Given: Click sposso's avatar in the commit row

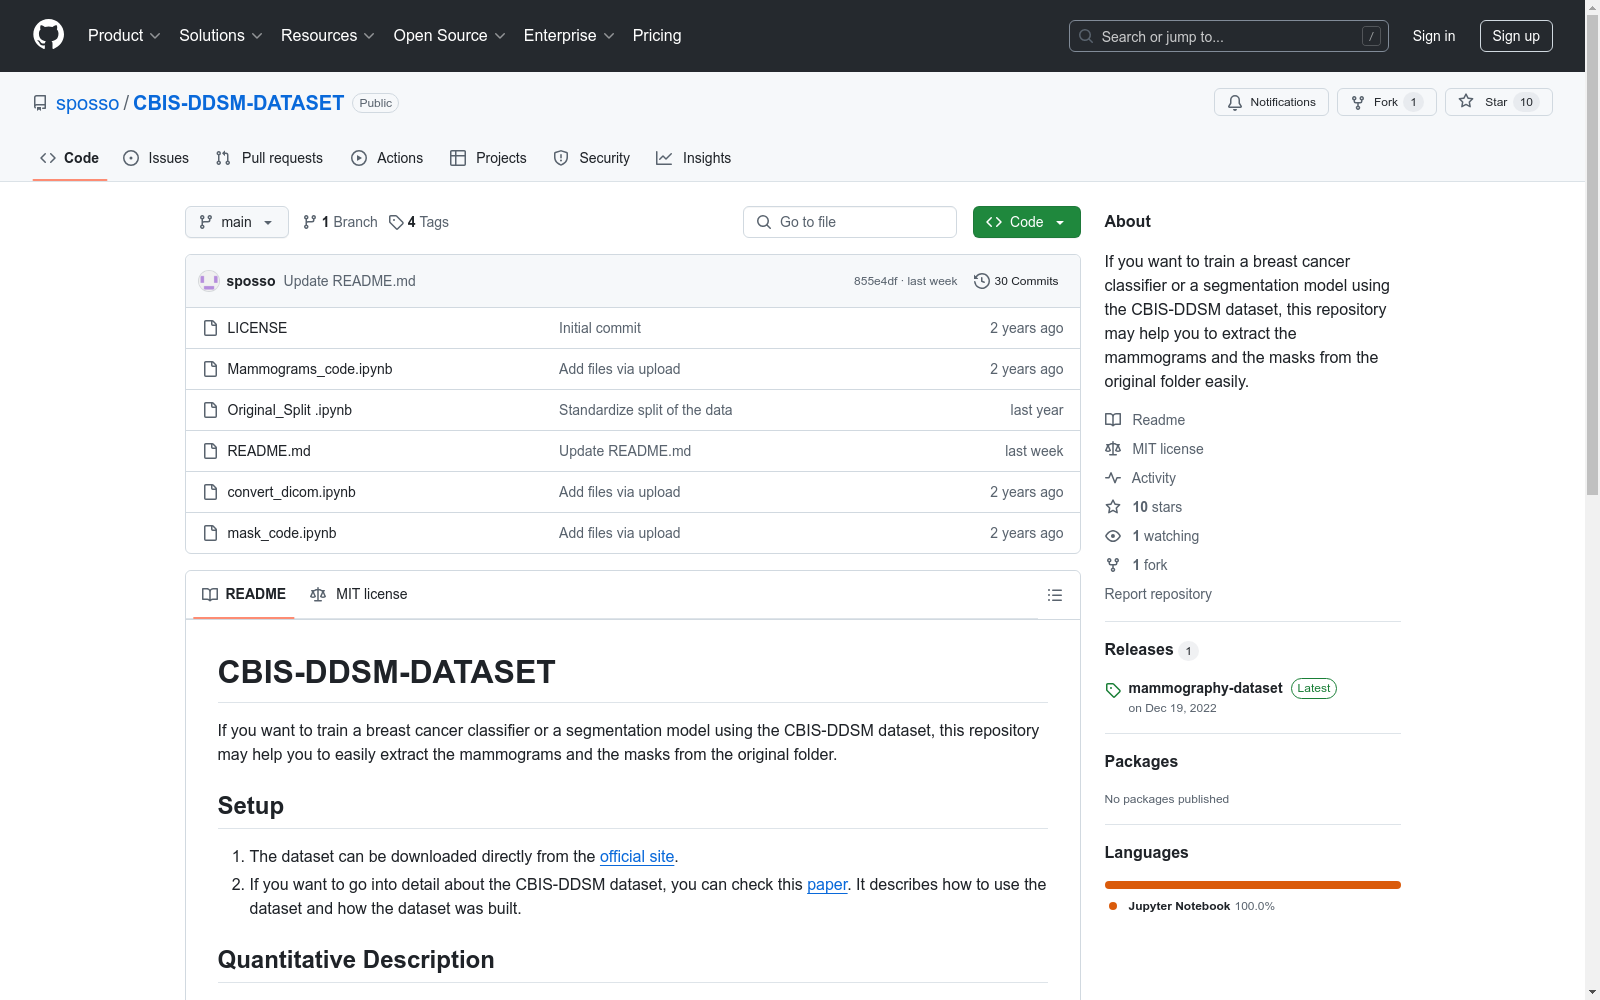Looking at the screenshot, I should (x=209, y=281).
